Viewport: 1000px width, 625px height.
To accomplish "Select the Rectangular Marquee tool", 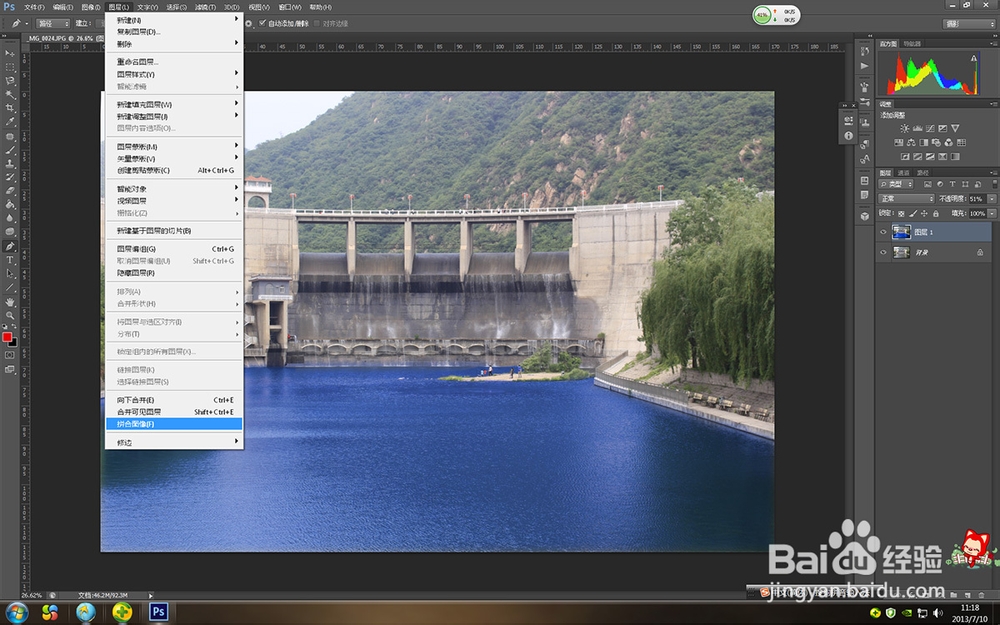I will pos(10,67).
